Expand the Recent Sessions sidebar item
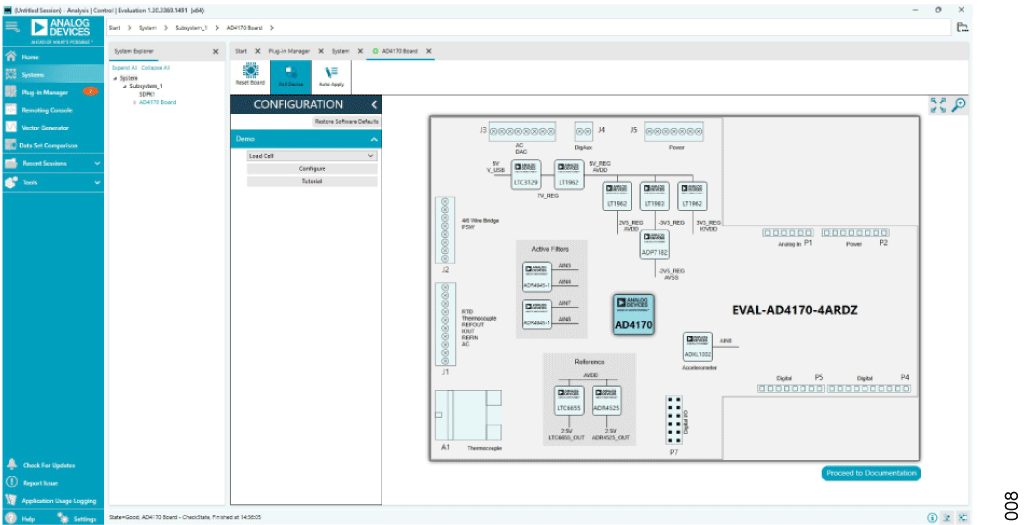 [x=54, y=163]
